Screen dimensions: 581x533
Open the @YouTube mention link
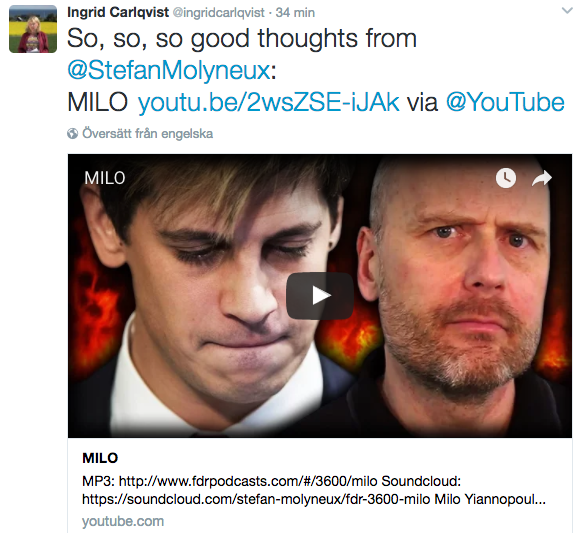(x=505, y=102)
